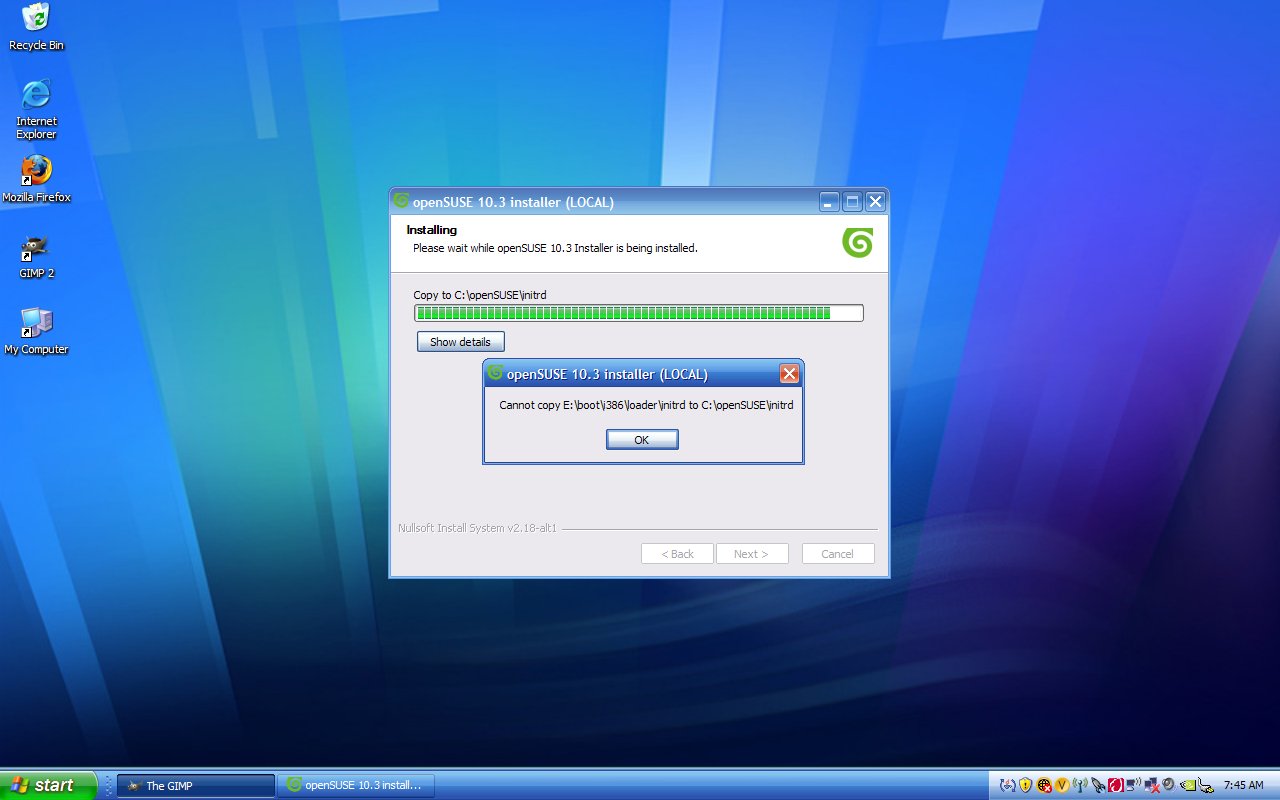Screen dimensions: 1280x800
Task: Click the Windows security shield tray icon
Action: [x=1026, y=785]
